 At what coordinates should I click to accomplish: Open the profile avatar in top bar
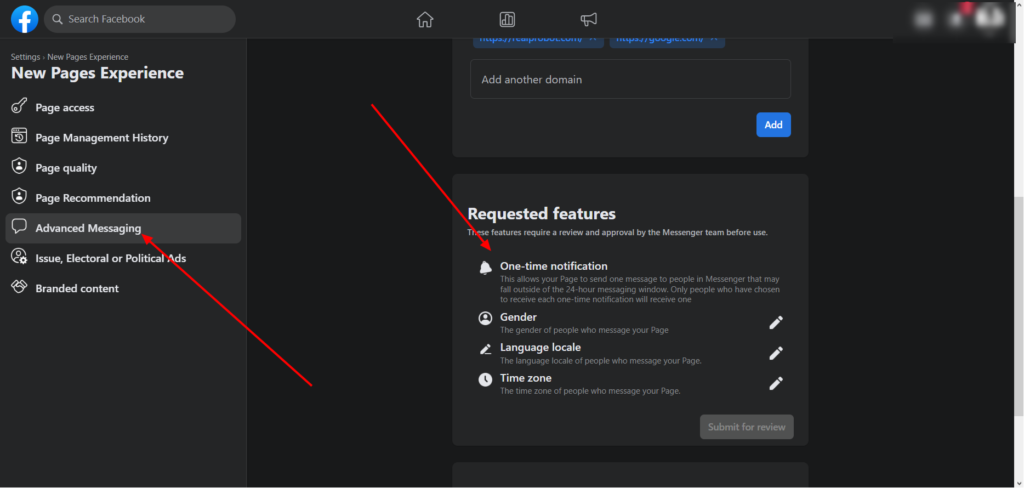pos(989,19)
